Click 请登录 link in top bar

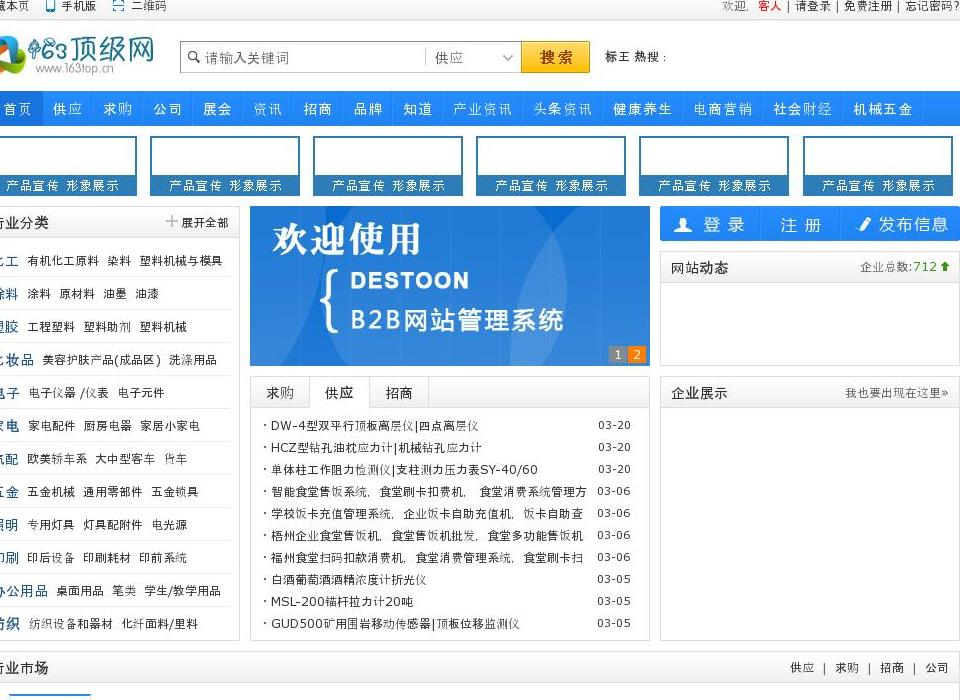(812, 6)
